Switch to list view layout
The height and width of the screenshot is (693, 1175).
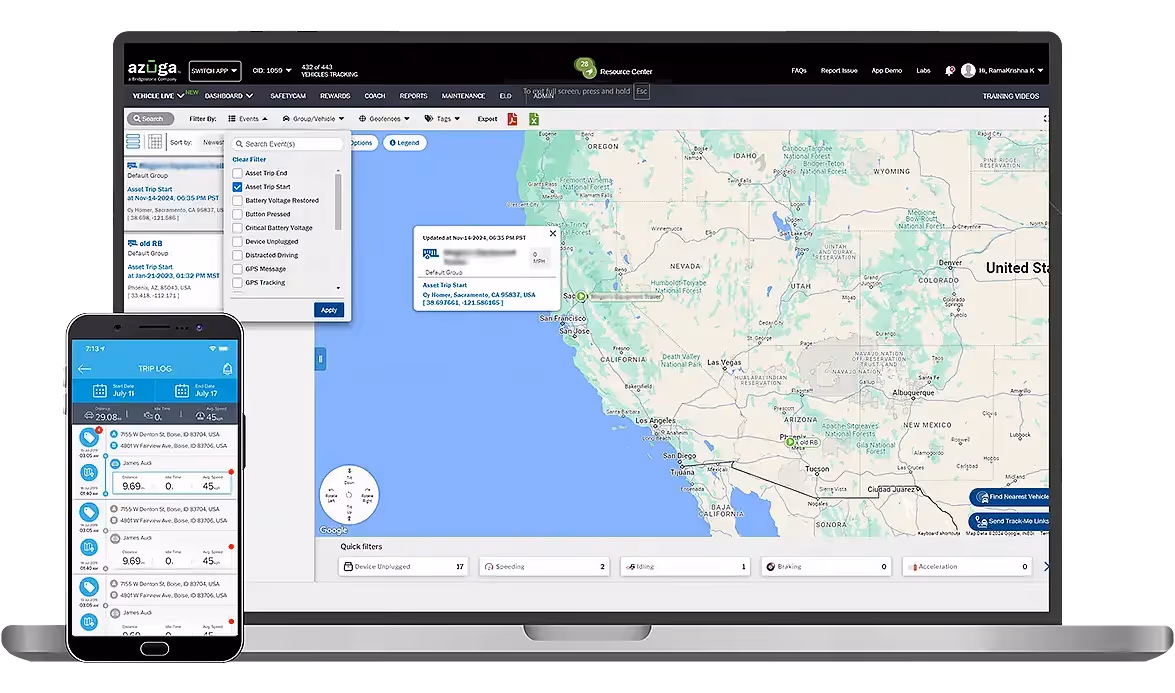pos(133,142)
